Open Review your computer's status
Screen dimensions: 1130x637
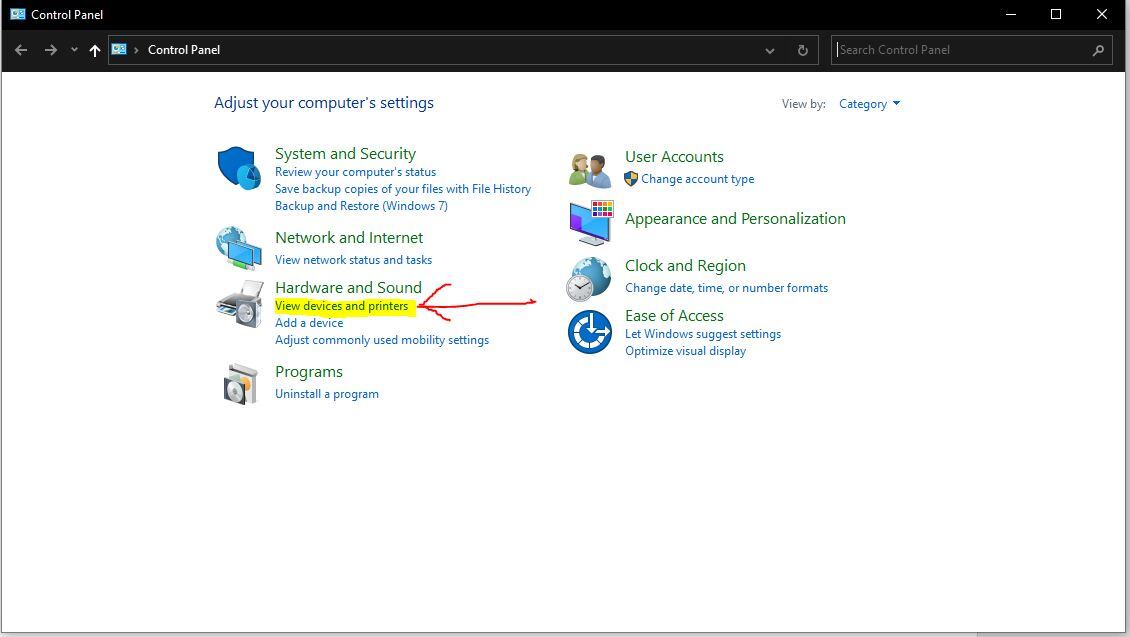[x=355, y=172]
